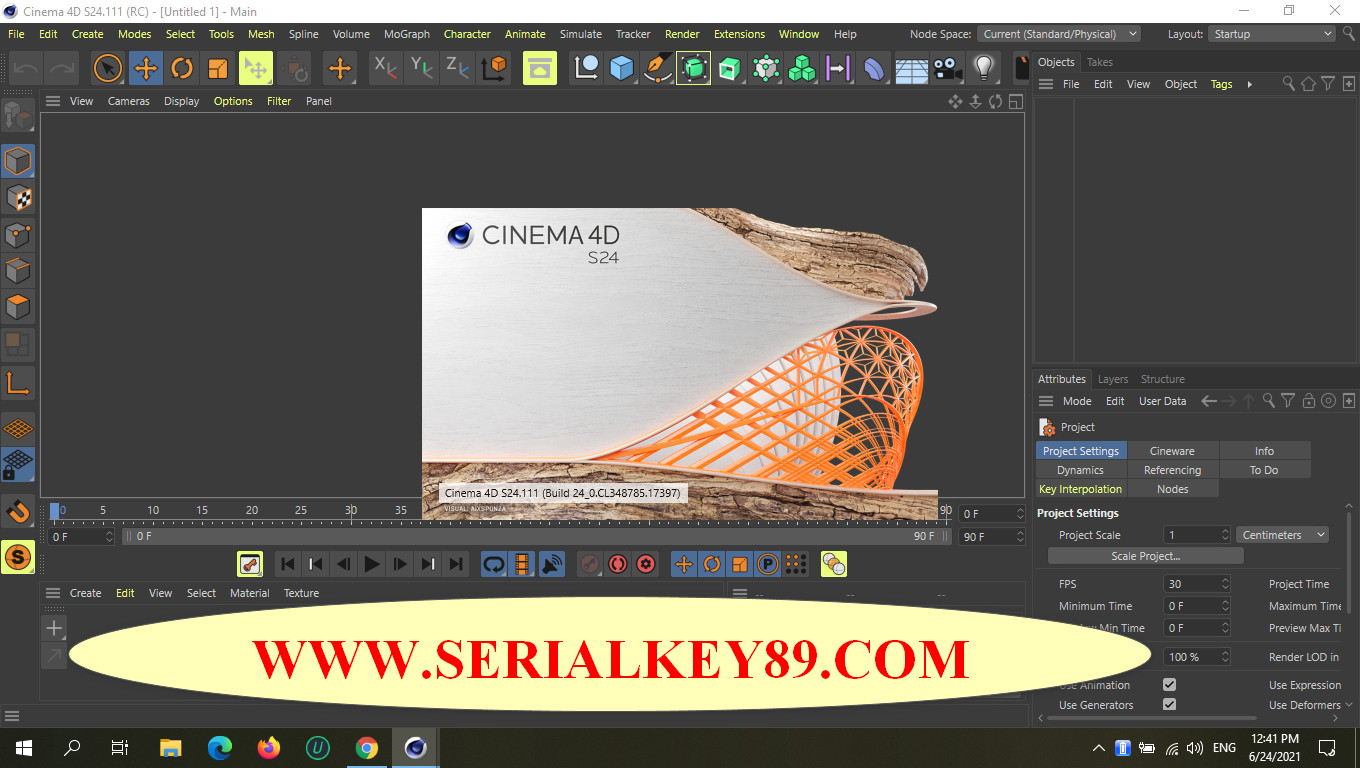This screenshot has height=768, width=1360.
Task: Select Polygons mode in left palette
Action: click(18, 307)
